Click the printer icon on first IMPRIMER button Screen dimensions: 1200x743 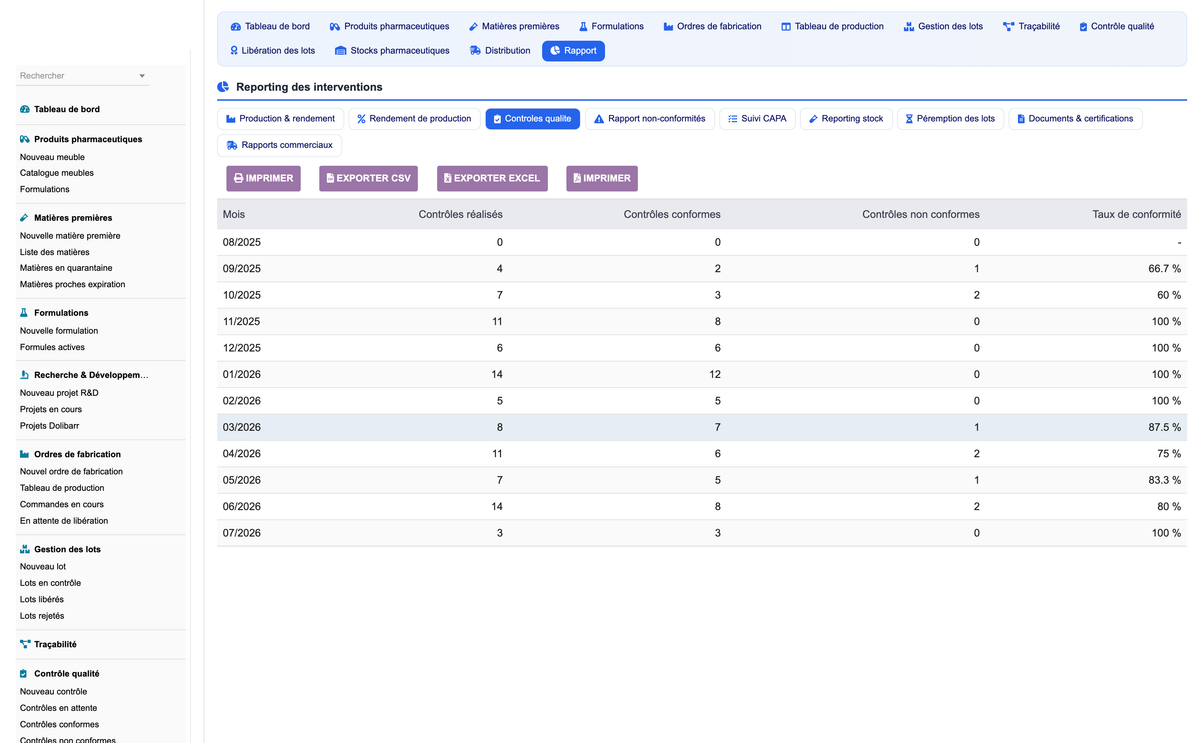coord(238,178)
